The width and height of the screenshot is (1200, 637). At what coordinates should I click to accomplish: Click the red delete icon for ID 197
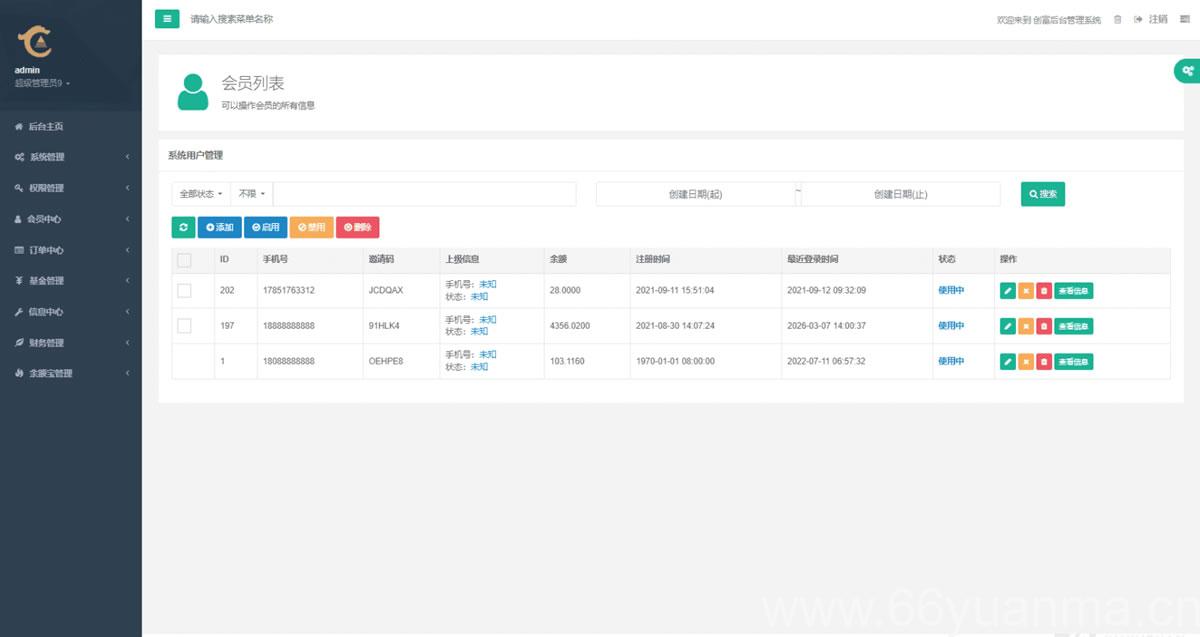click(1043, 326)
